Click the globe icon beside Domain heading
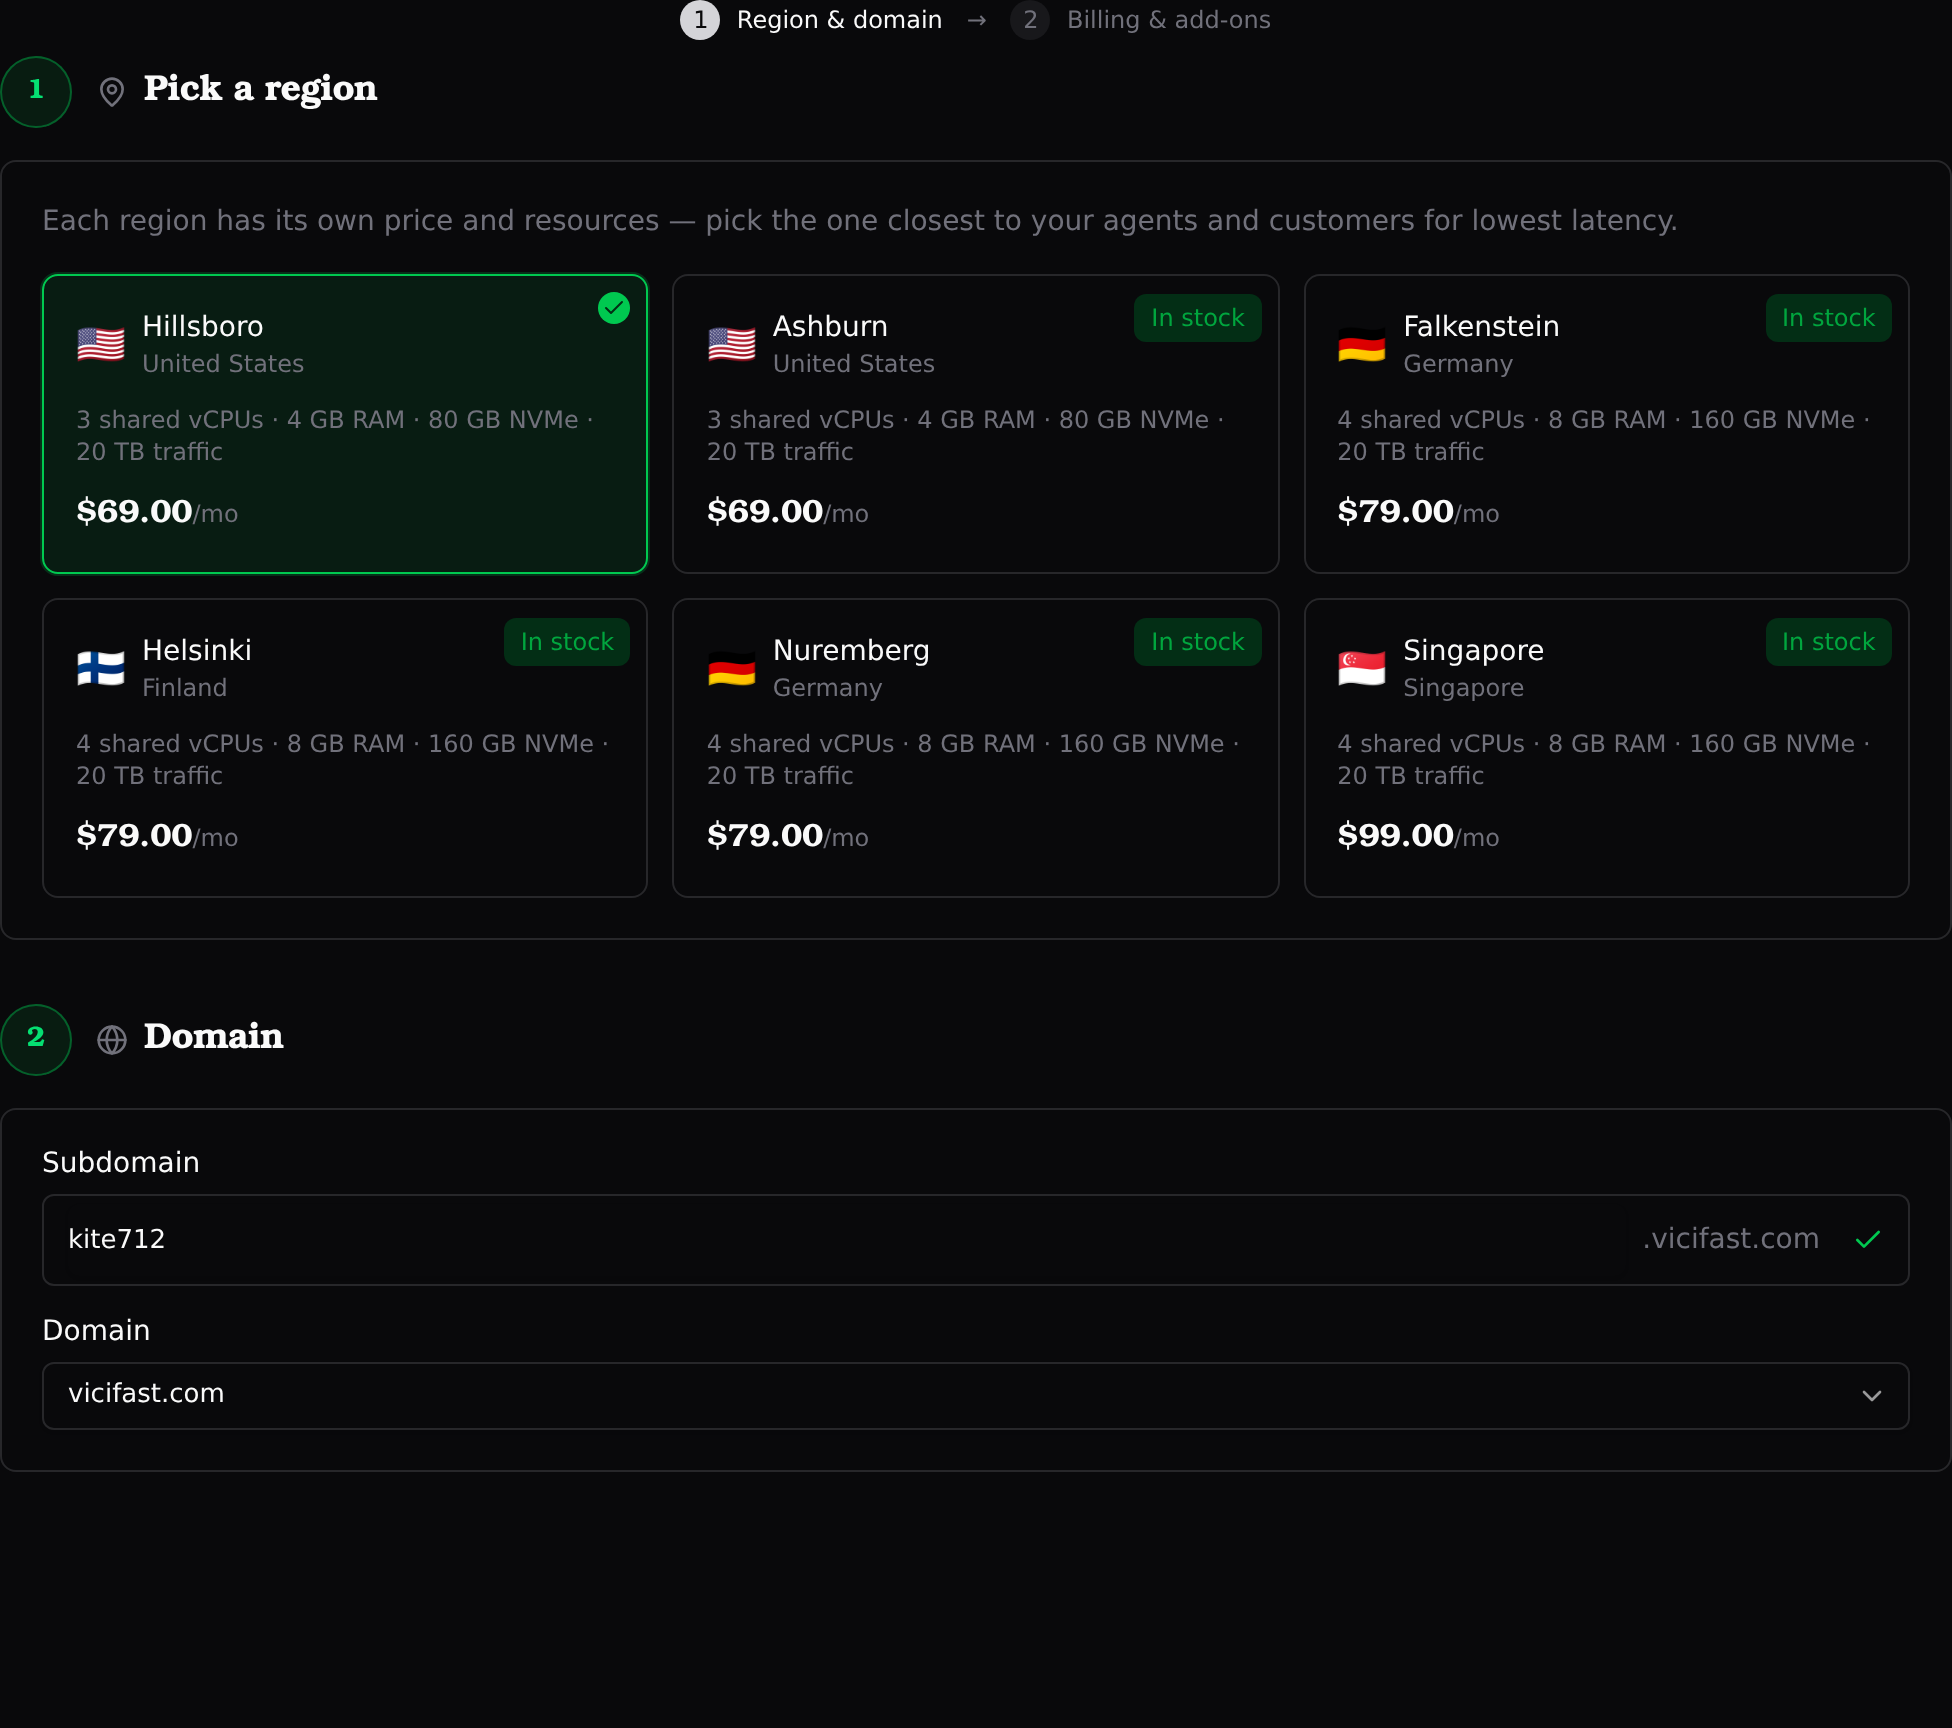 click(112, 1040)
